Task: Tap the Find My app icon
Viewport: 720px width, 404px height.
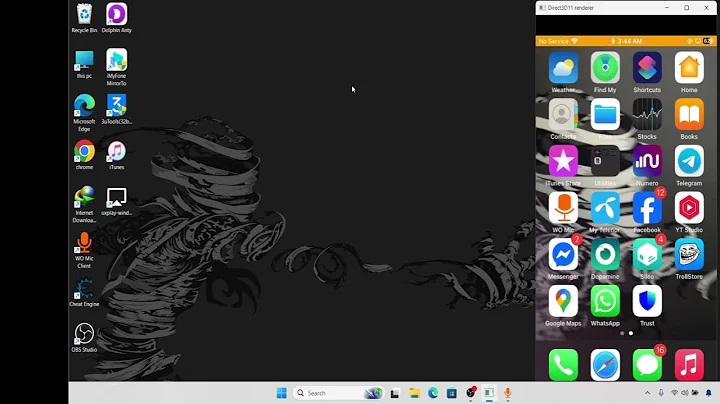Action: click(x=605, y=67)
